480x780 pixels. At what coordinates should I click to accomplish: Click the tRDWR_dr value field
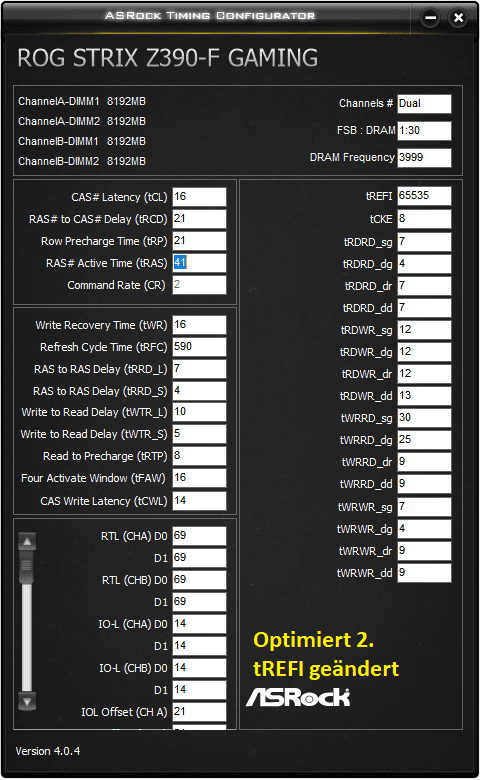coord(424,374)
